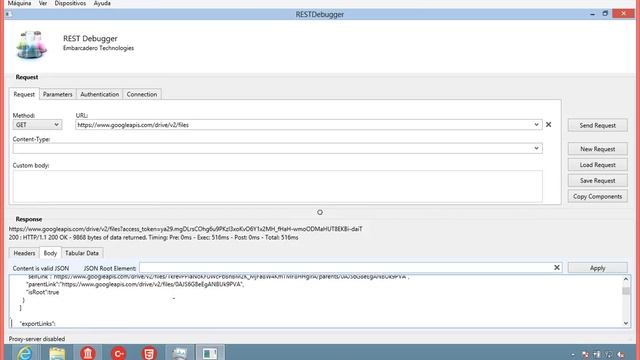Click the New Request button
This screenshot has width=640, height=360.
point(598,149)
